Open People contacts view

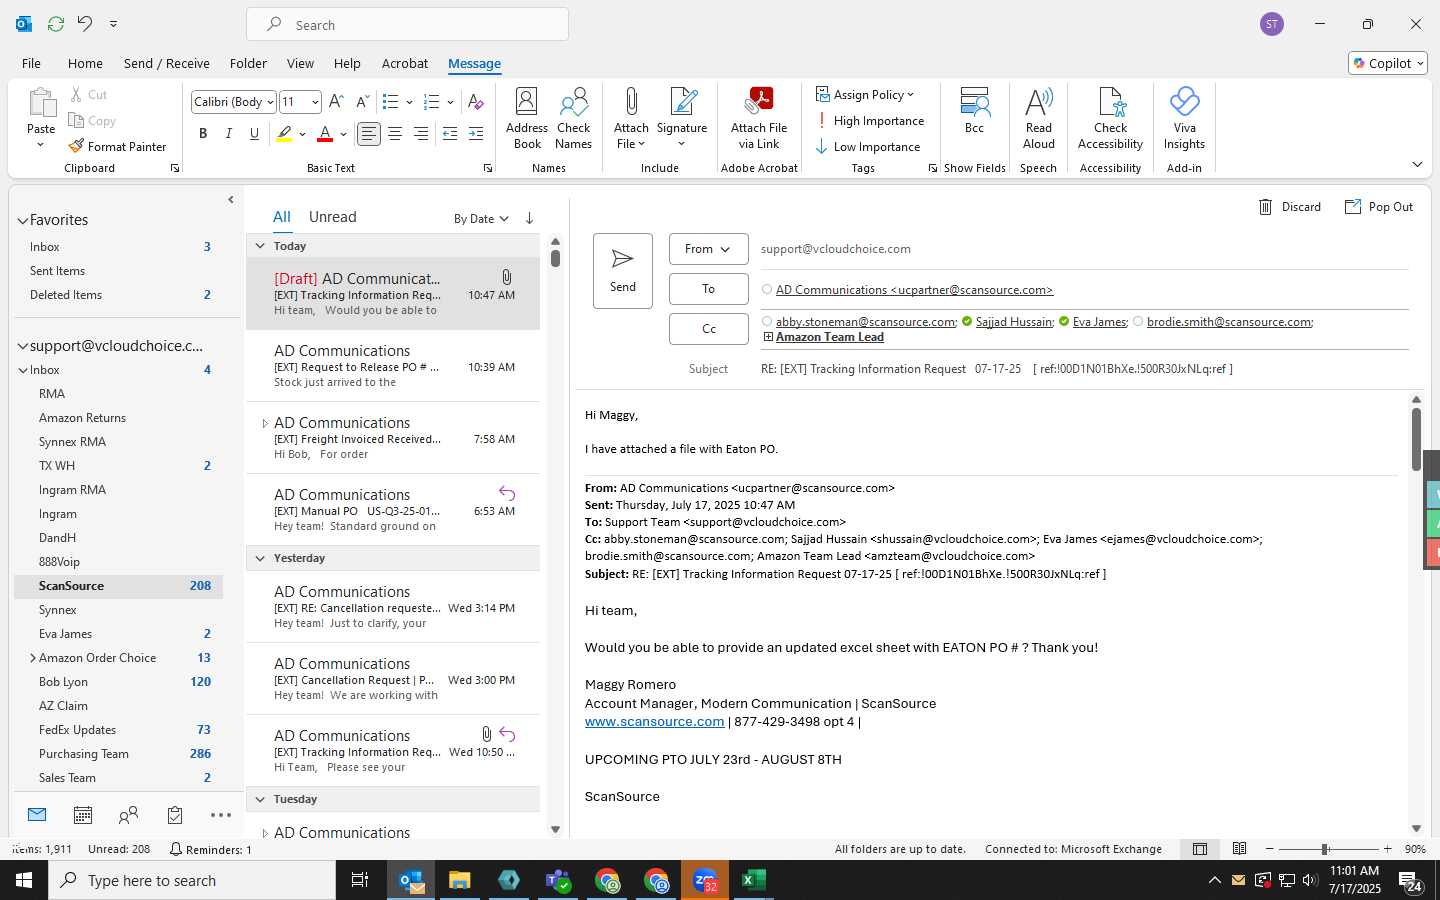point(128,816)
